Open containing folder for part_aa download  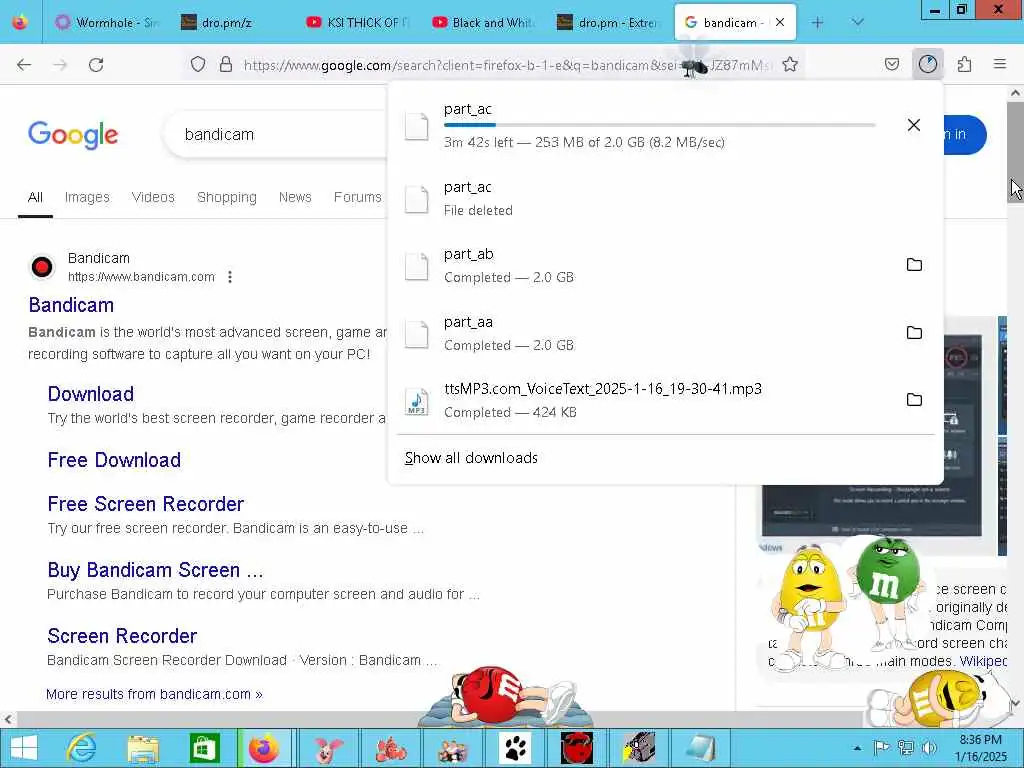pyautogui.click(x=914, y=332)
